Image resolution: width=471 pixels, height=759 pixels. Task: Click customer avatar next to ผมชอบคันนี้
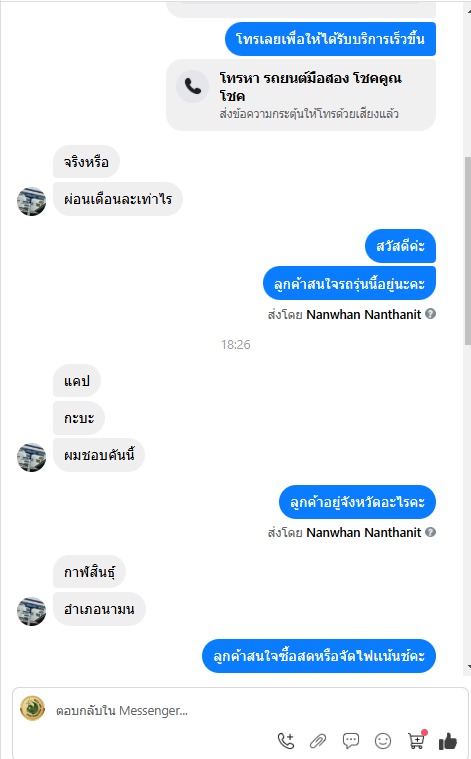(31, 457)
